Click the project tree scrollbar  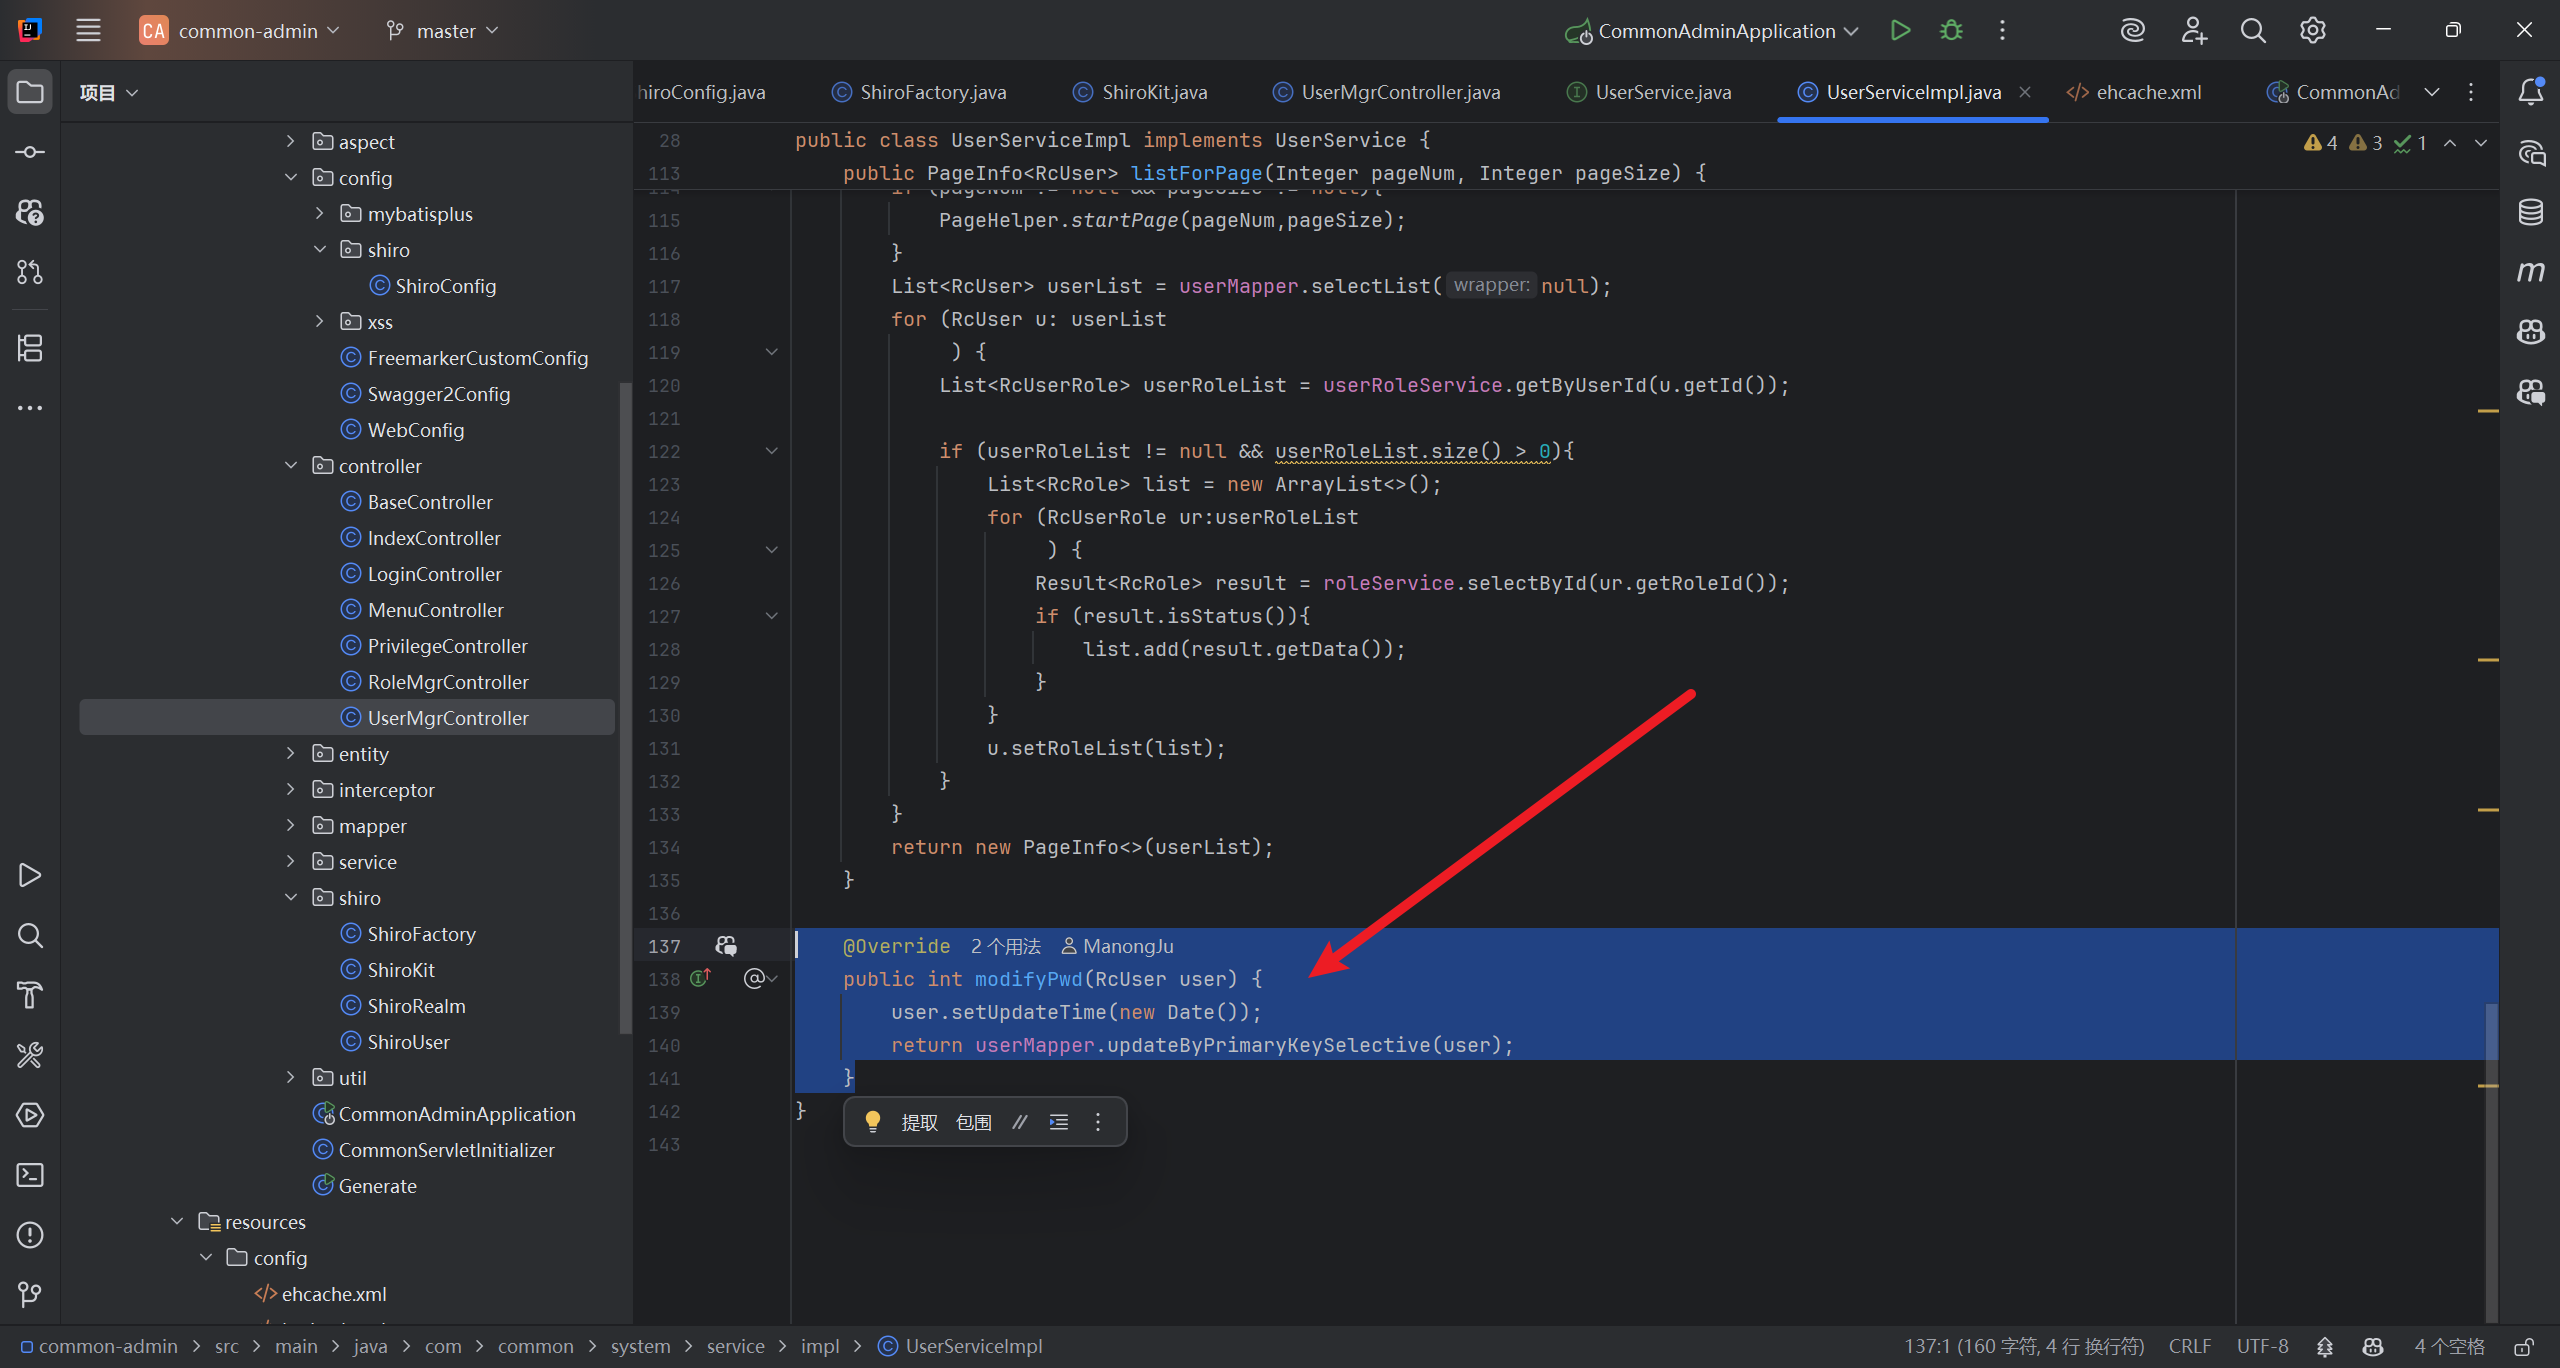(x=626, y=708)
